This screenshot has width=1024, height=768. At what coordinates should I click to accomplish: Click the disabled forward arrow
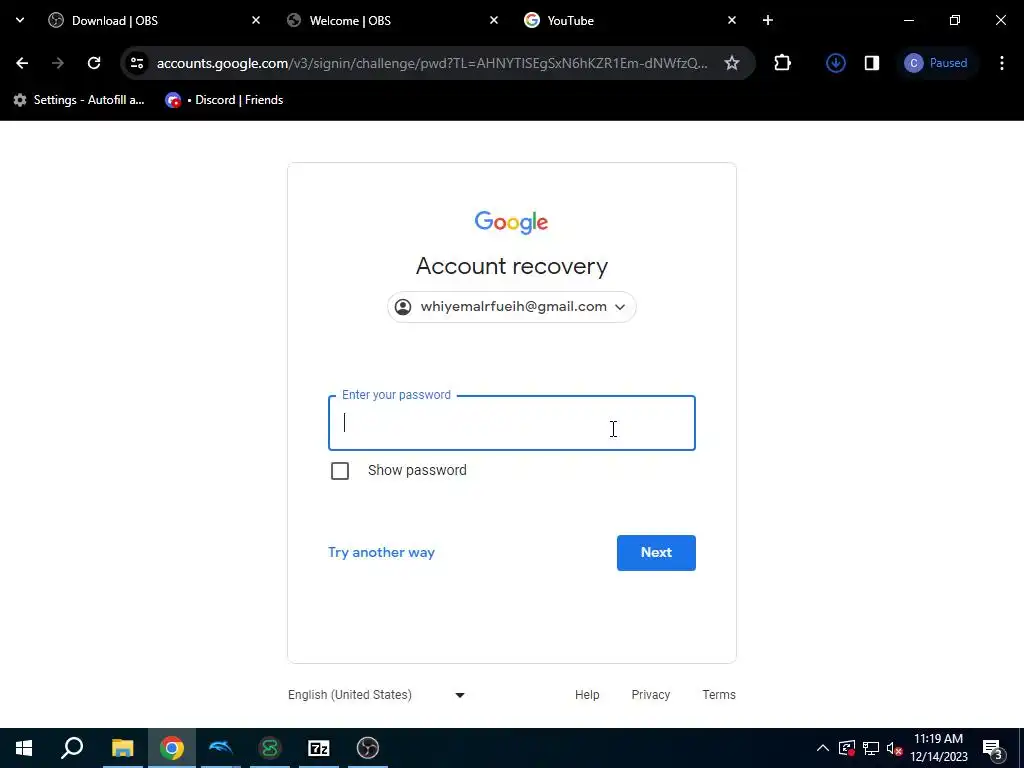pos(58,63)
